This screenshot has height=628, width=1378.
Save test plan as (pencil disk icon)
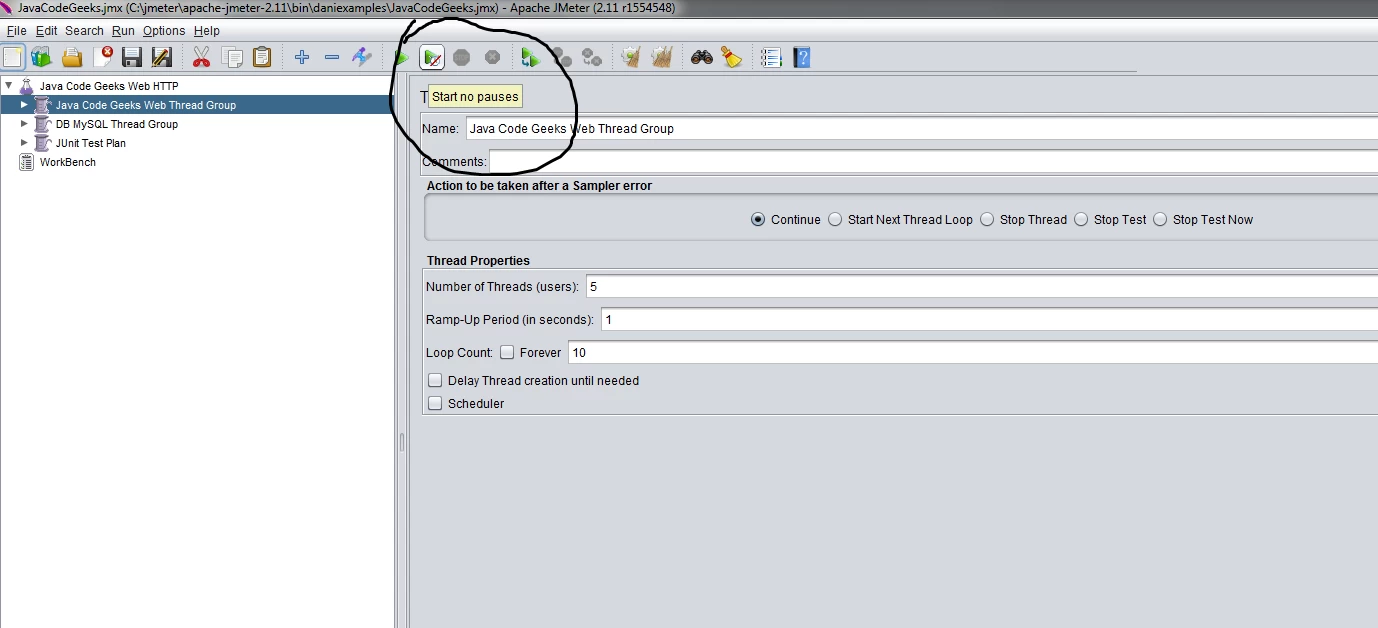tap(161, 57)
